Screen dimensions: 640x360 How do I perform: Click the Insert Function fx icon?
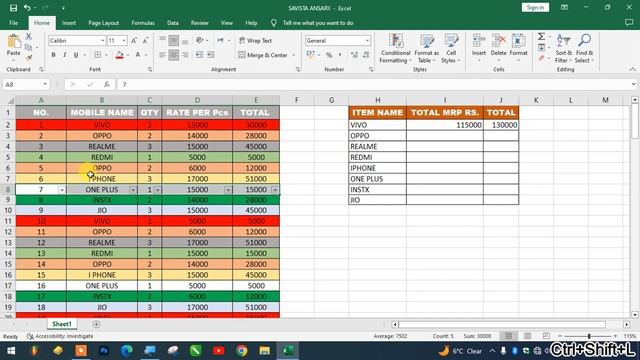pyautogui.click(x=107, y=84)
